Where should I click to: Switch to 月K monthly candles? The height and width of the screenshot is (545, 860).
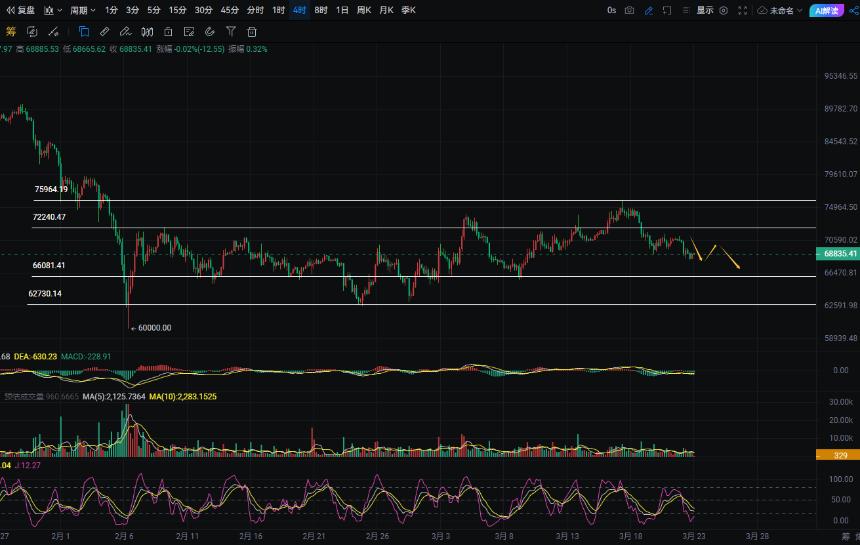(x=386, y=10)
